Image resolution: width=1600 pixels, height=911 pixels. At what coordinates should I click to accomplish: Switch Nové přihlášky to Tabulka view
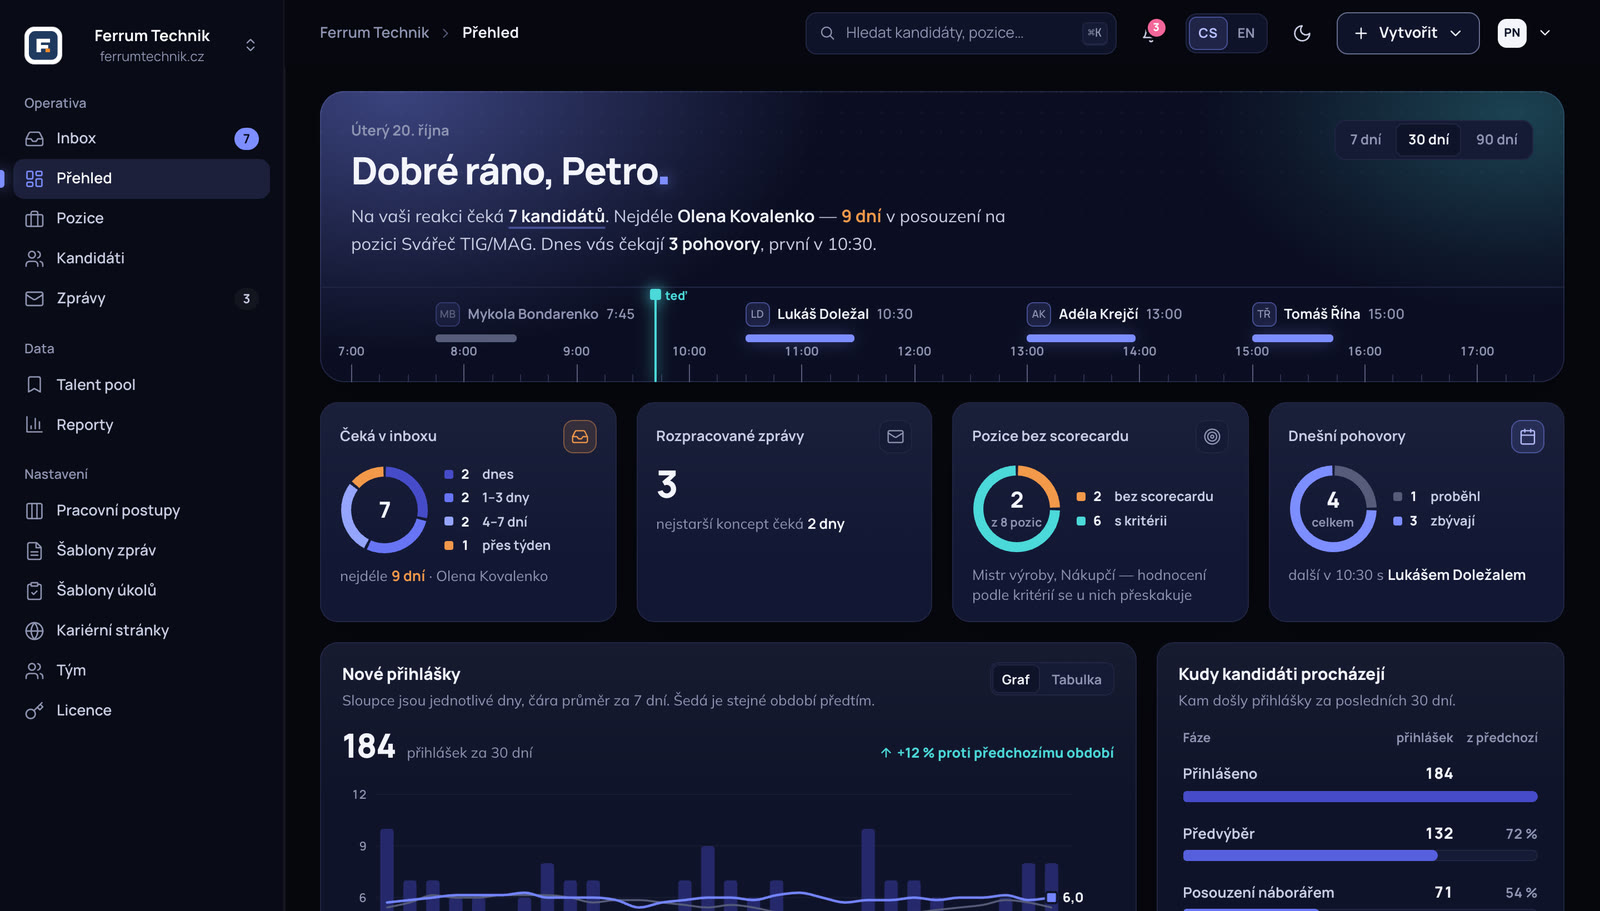click(1076, 680)
